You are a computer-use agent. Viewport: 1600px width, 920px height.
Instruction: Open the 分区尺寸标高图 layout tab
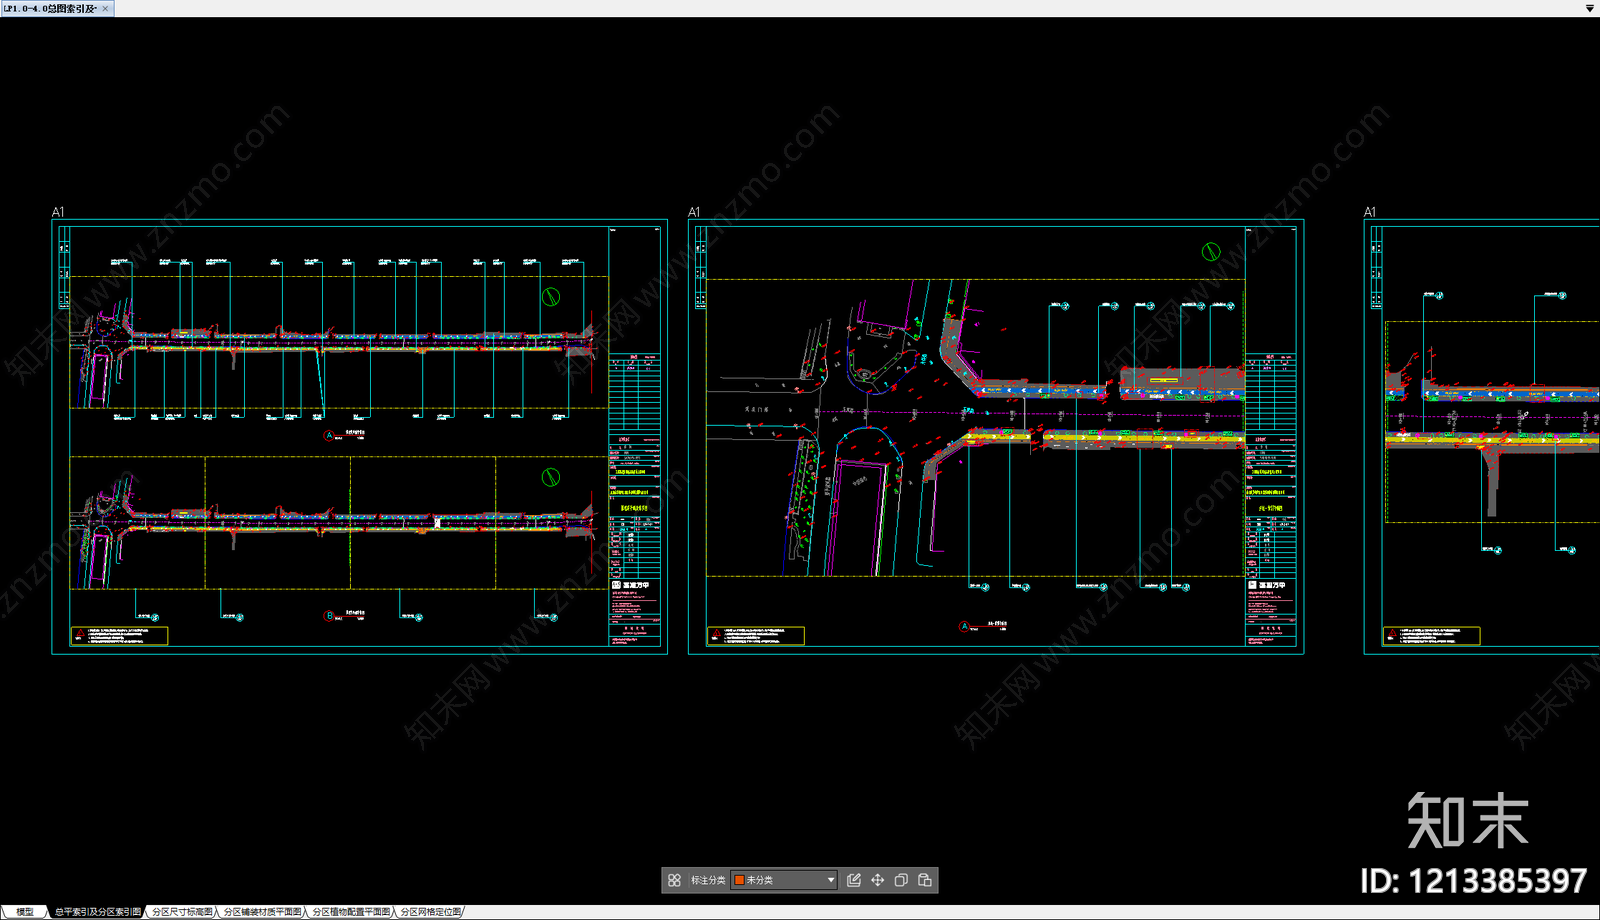(x=182, y=912)
